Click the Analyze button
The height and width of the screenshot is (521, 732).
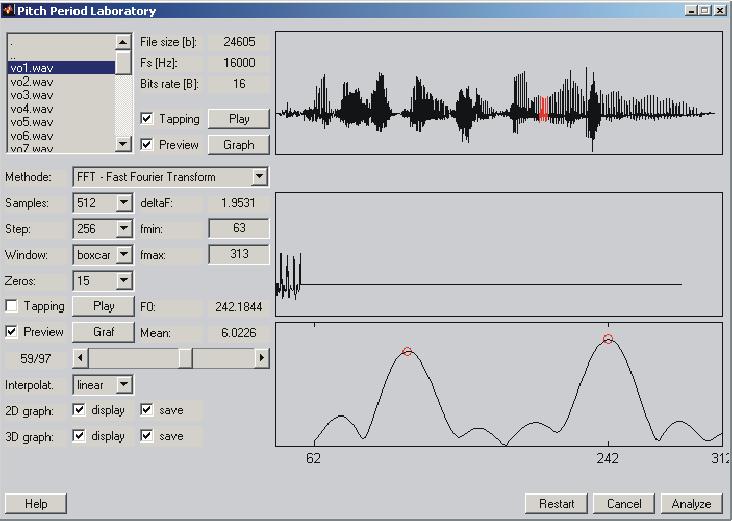[691, 504]
